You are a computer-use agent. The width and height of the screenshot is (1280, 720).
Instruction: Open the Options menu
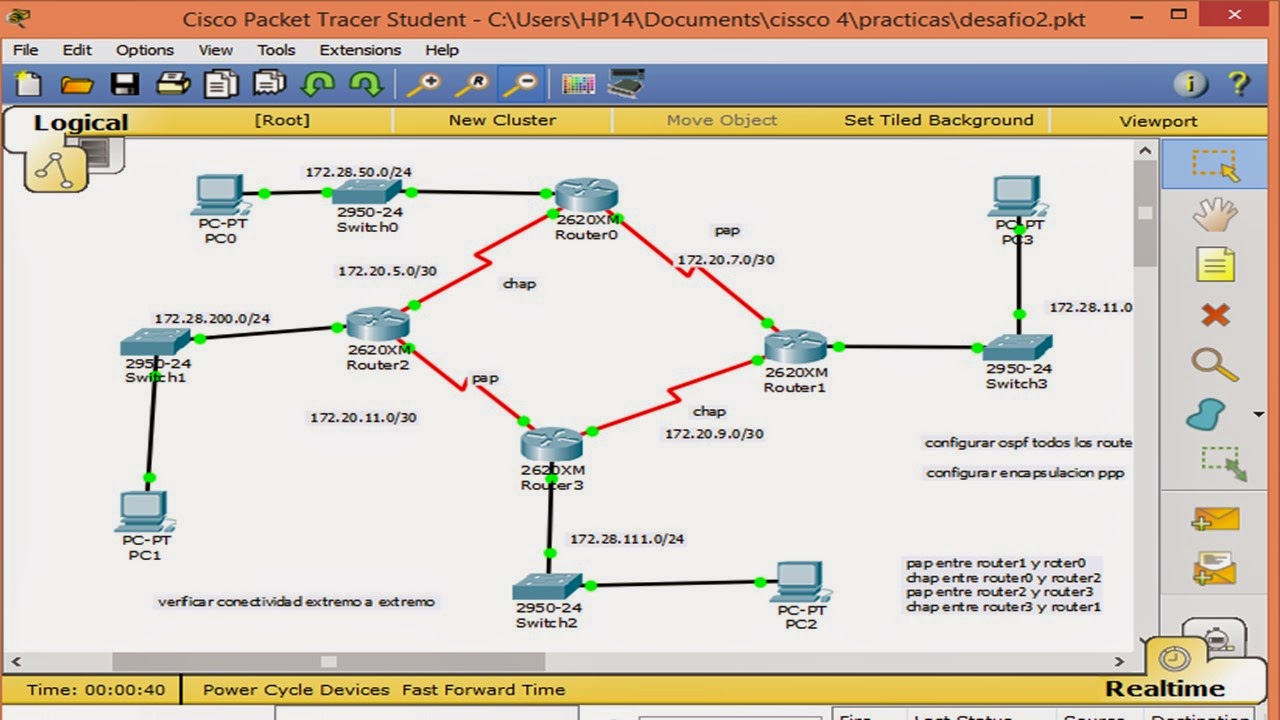click(144, 50)
